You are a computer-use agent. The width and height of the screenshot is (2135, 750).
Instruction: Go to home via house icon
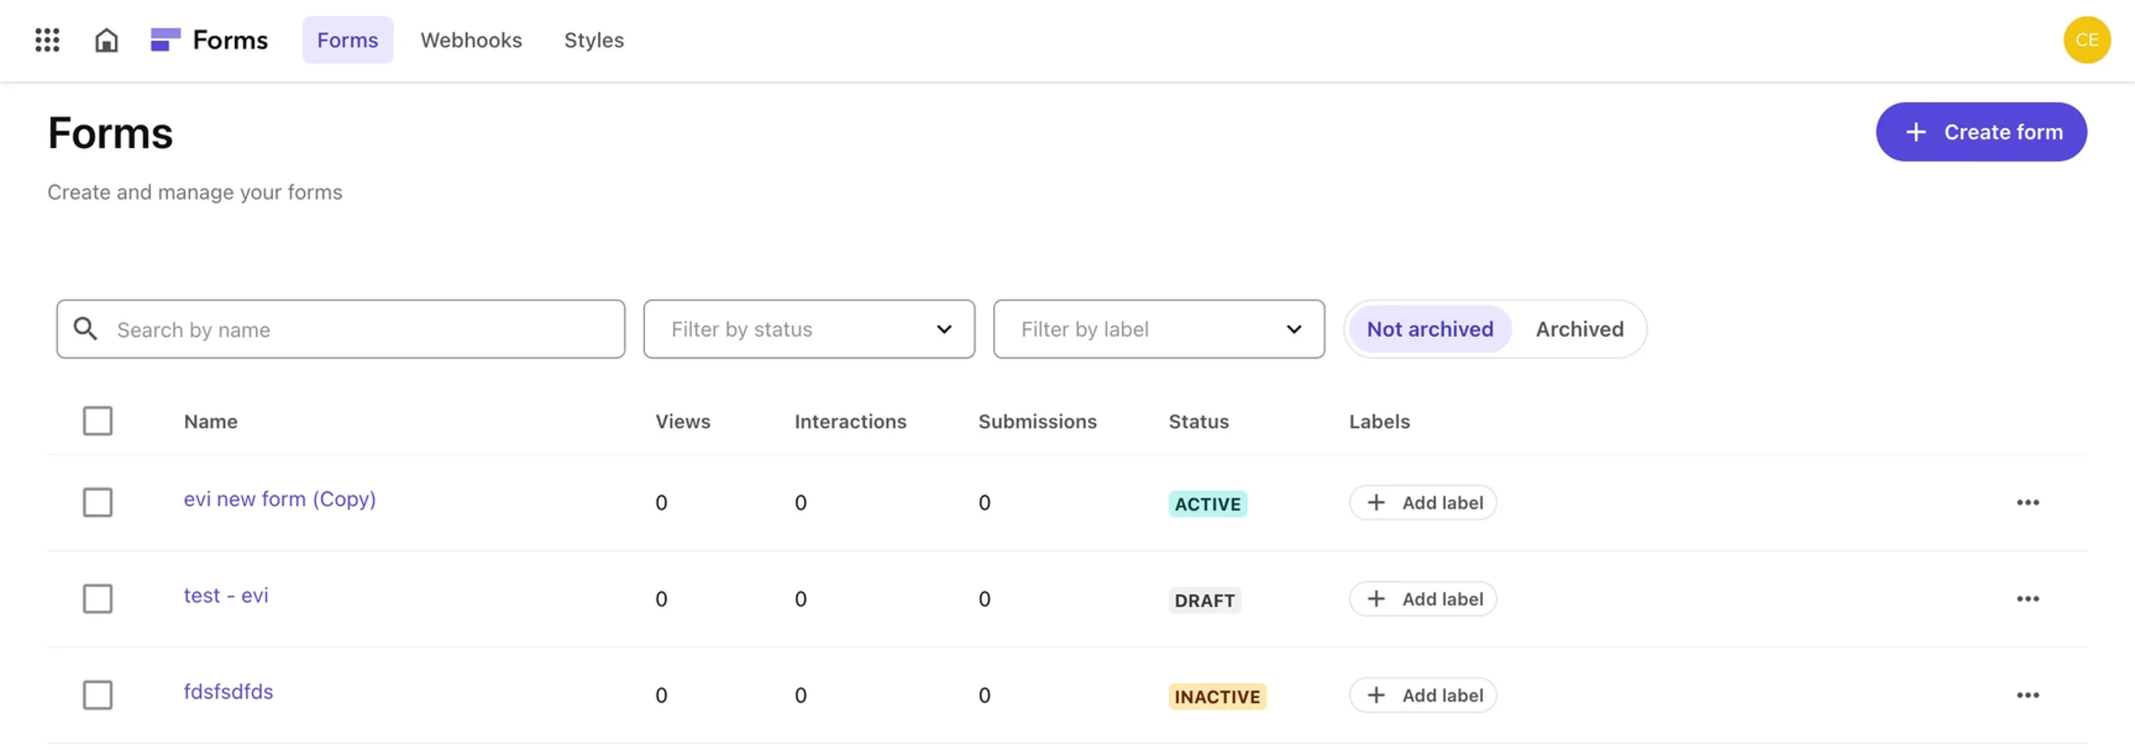pyautogui.click(x=106, y=40)
